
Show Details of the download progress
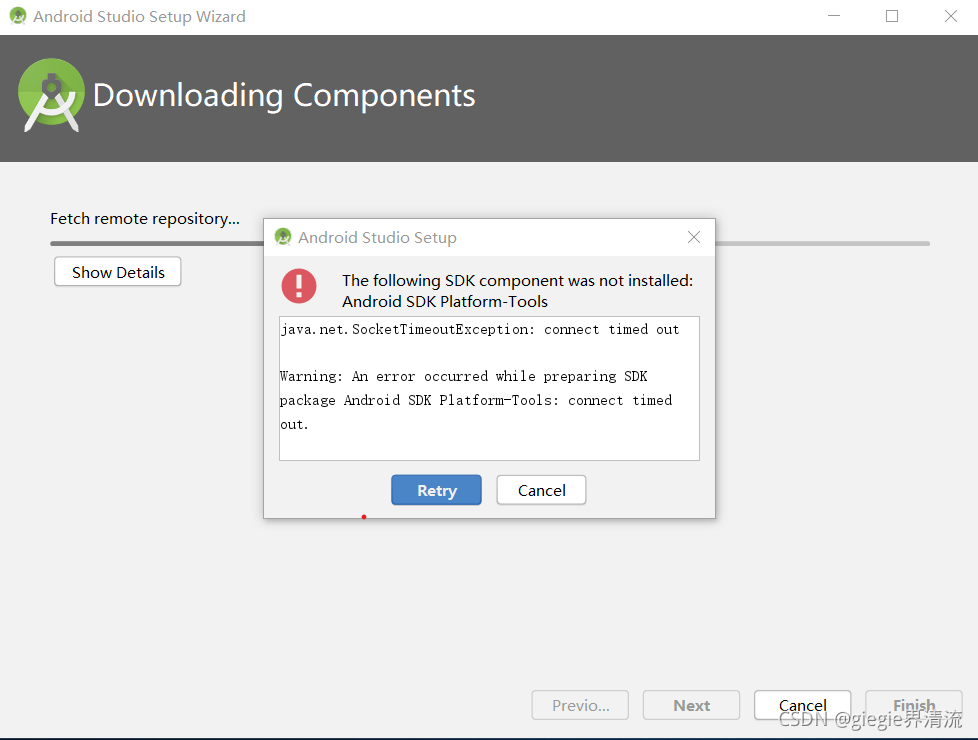click(118, 272)
